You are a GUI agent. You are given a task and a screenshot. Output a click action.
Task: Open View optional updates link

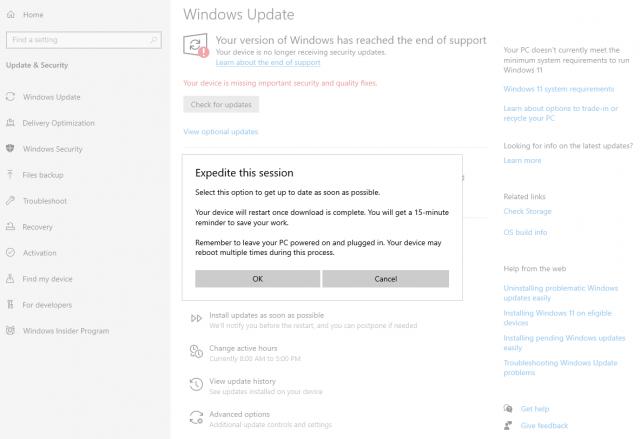220,132
